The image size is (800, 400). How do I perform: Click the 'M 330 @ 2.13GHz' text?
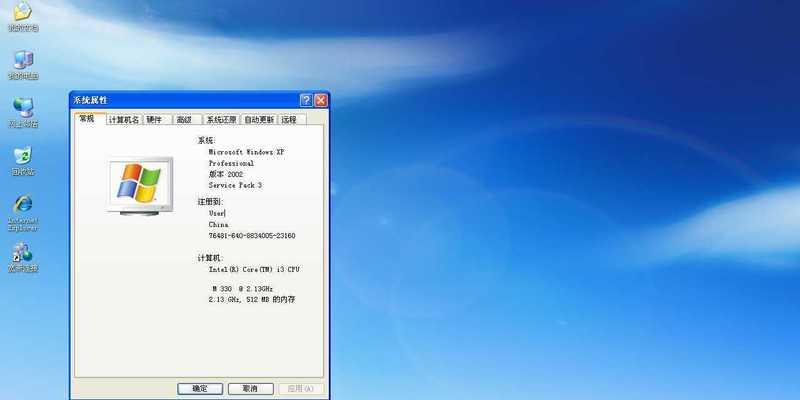click(243, 289)
